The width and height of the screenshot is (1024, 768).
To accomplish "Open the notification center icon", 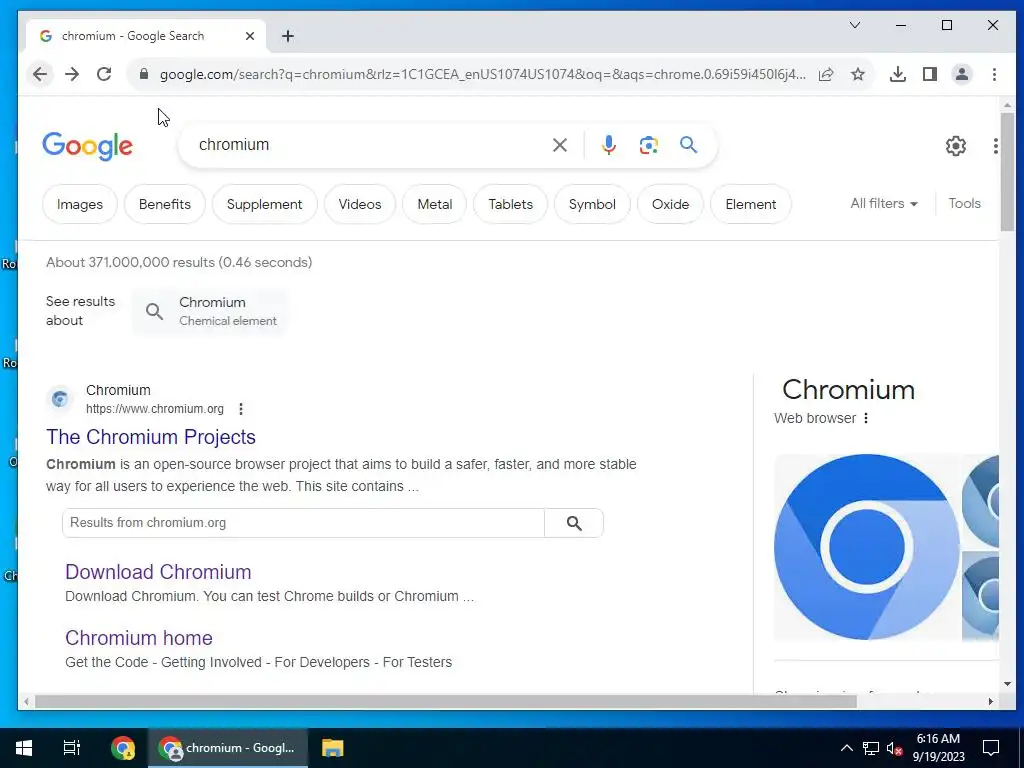I will (991, 748).
